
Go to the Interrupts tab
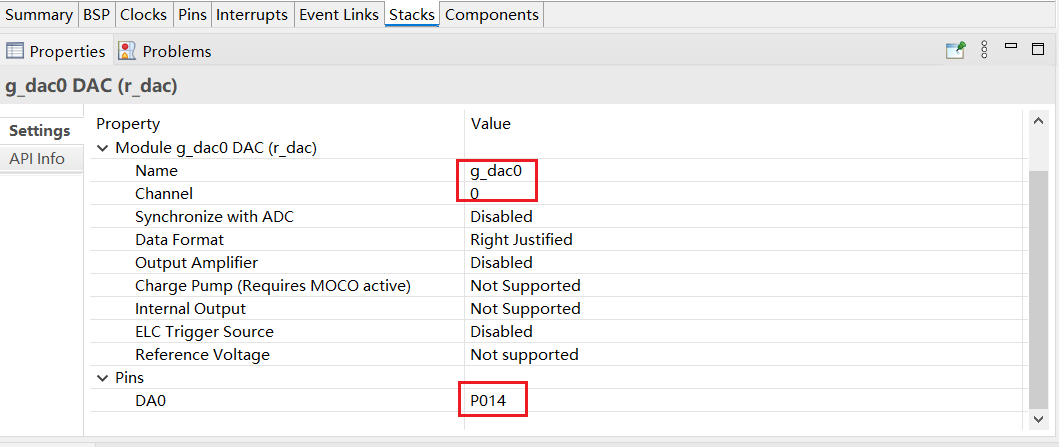[252, 15]
